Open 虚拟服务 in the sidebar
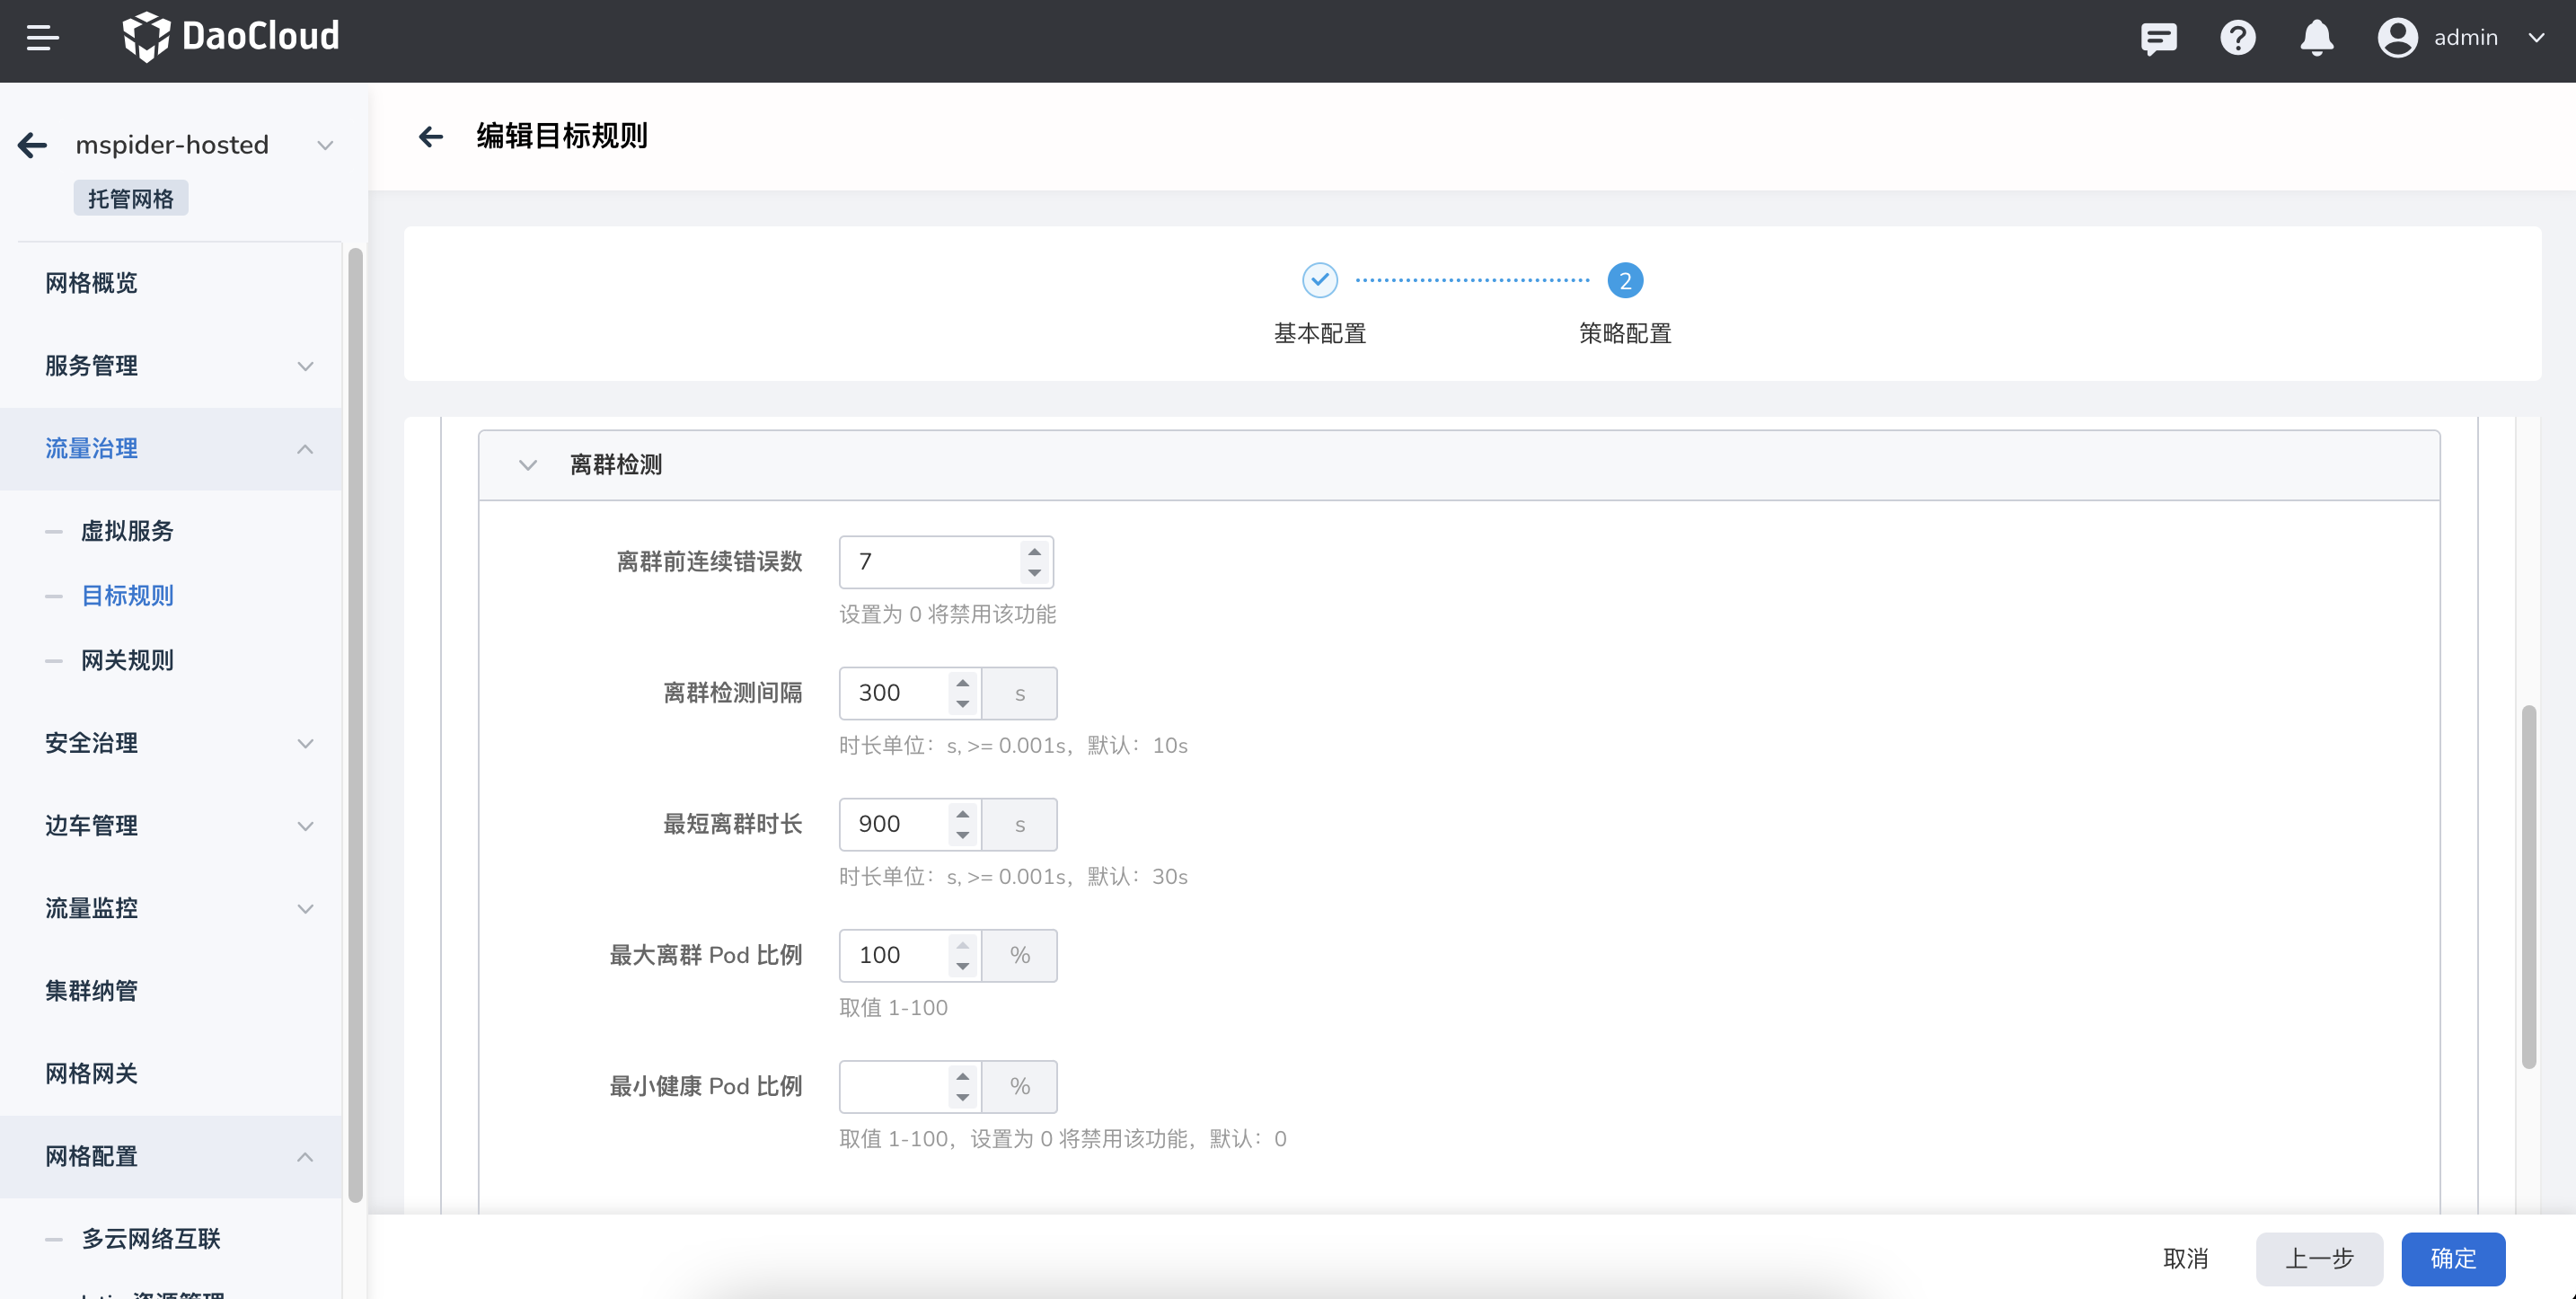This screenshot has width=2576, height=1299. 127,531
